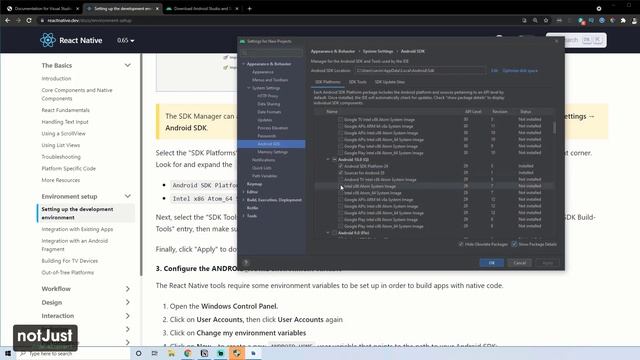Collapse the Android 10.0 (Q) tree node
The image size is (640, 360).
coord(328,160)
